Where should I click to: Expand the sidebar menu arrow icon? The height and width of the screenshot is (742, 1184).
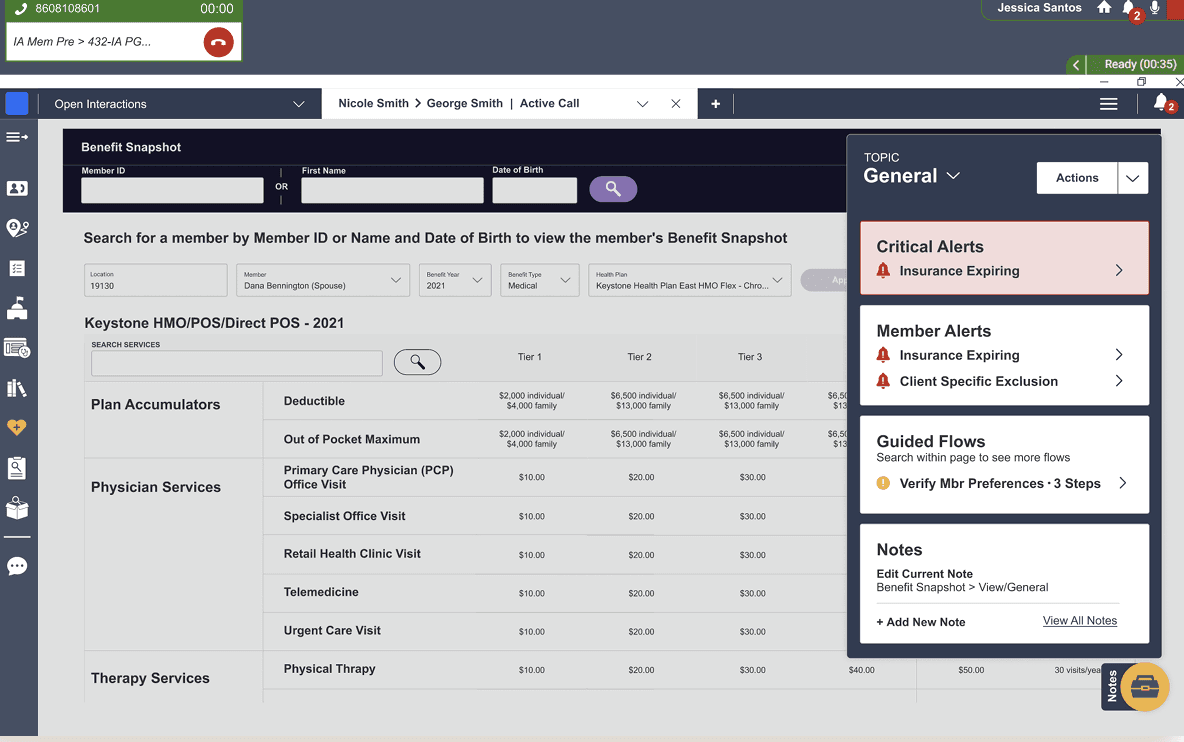pyautogui.click(x=17, y=137)
